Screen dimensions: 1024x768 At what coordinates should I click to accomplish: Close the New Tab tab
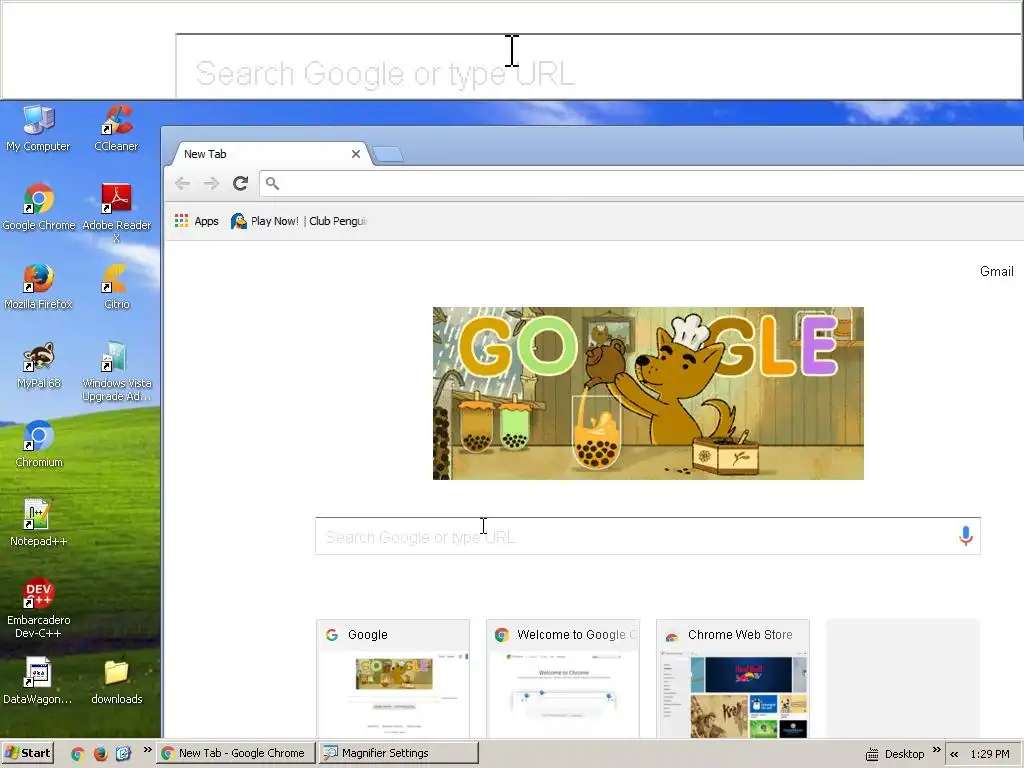355,154
